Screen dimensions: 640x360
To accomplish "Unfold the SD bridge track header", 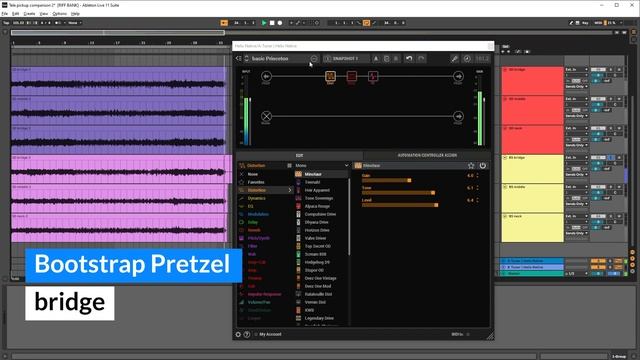I will (x=505, y=70).
